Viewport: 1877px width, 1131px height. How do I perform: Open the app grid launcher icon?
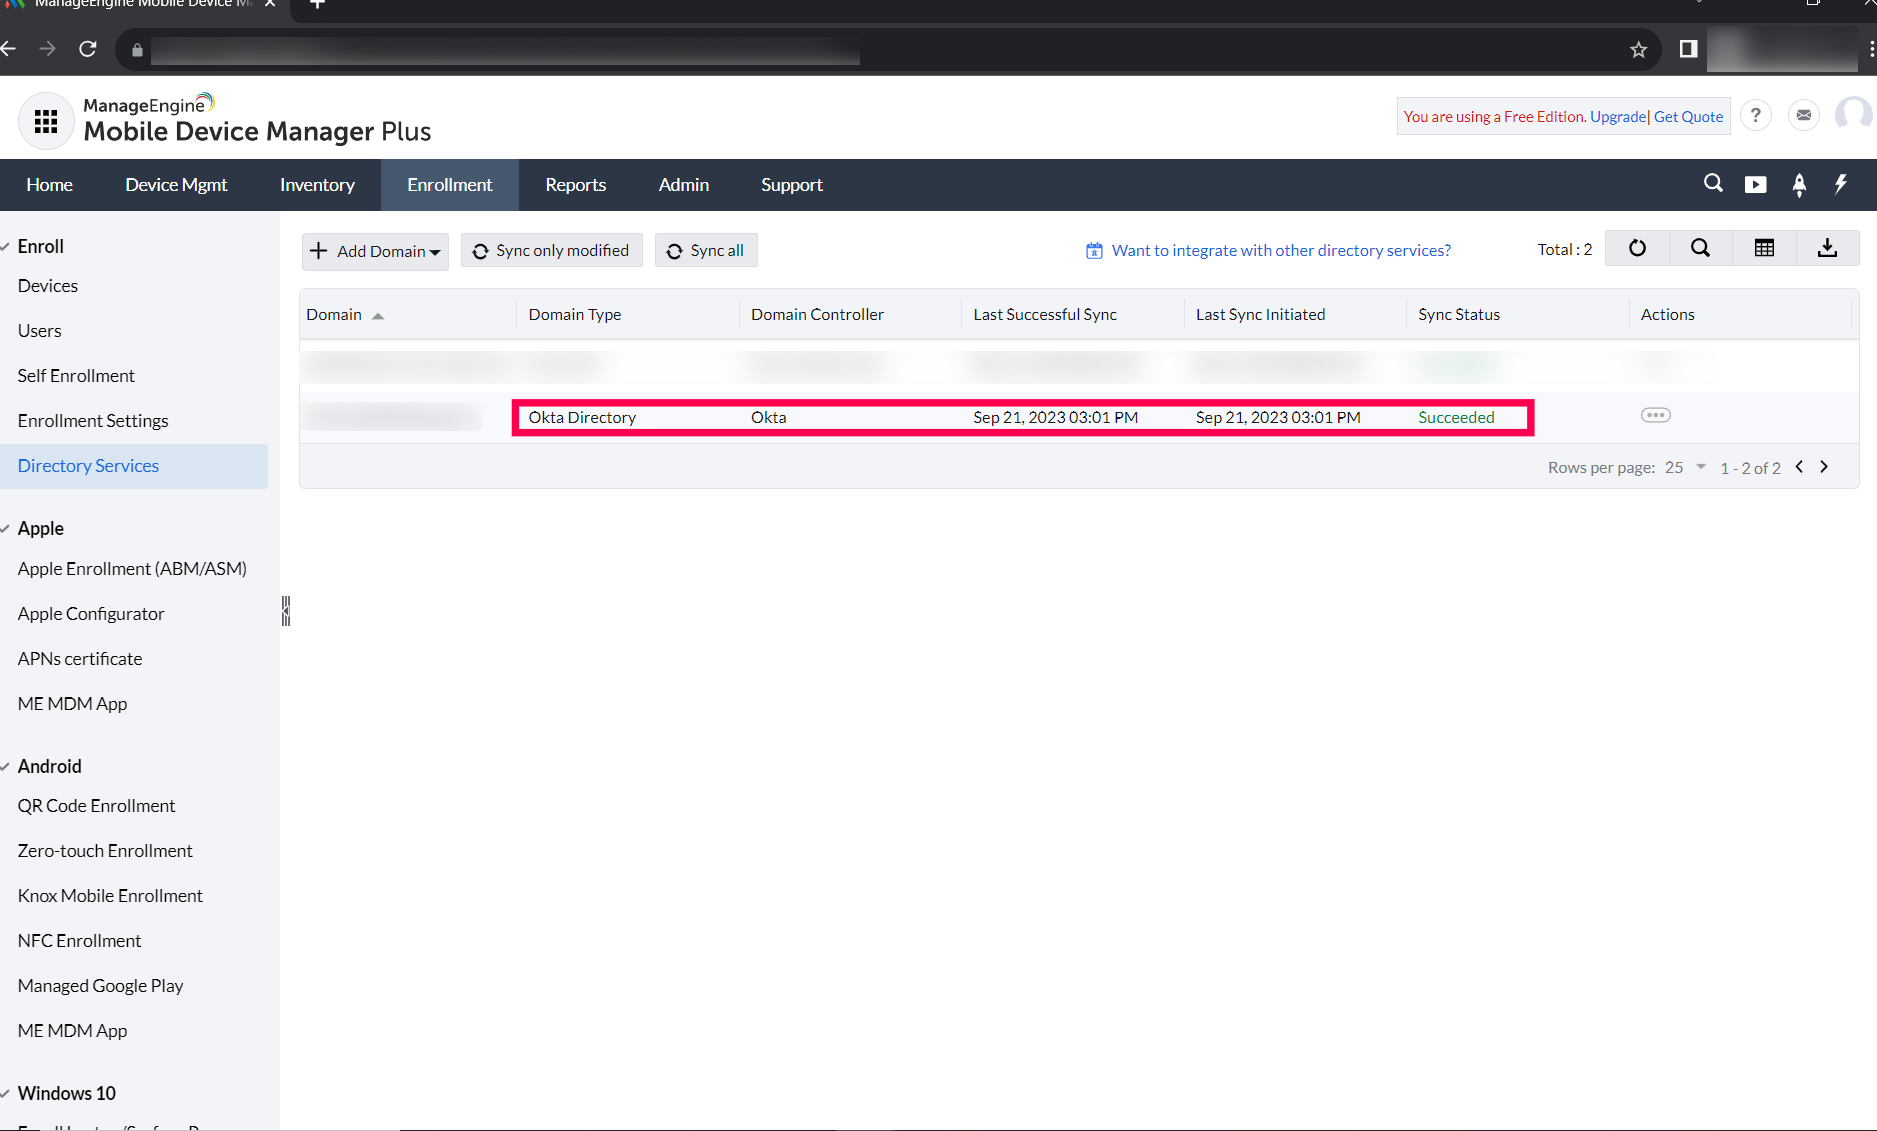(46, 121)
